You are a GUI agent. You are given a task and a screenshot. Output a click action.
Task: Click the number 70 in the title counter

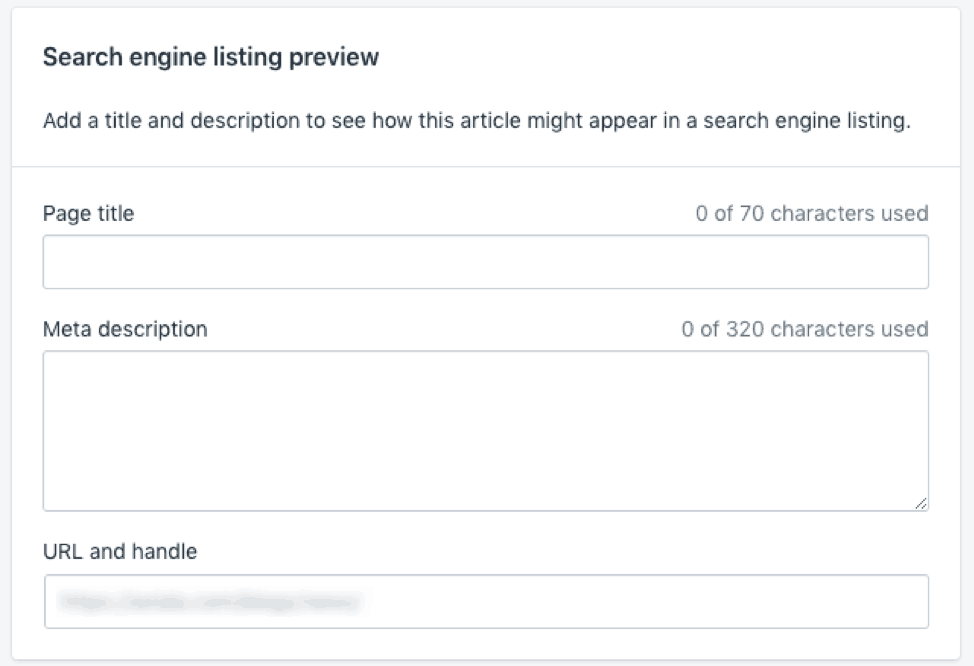(x=752, y=213)
